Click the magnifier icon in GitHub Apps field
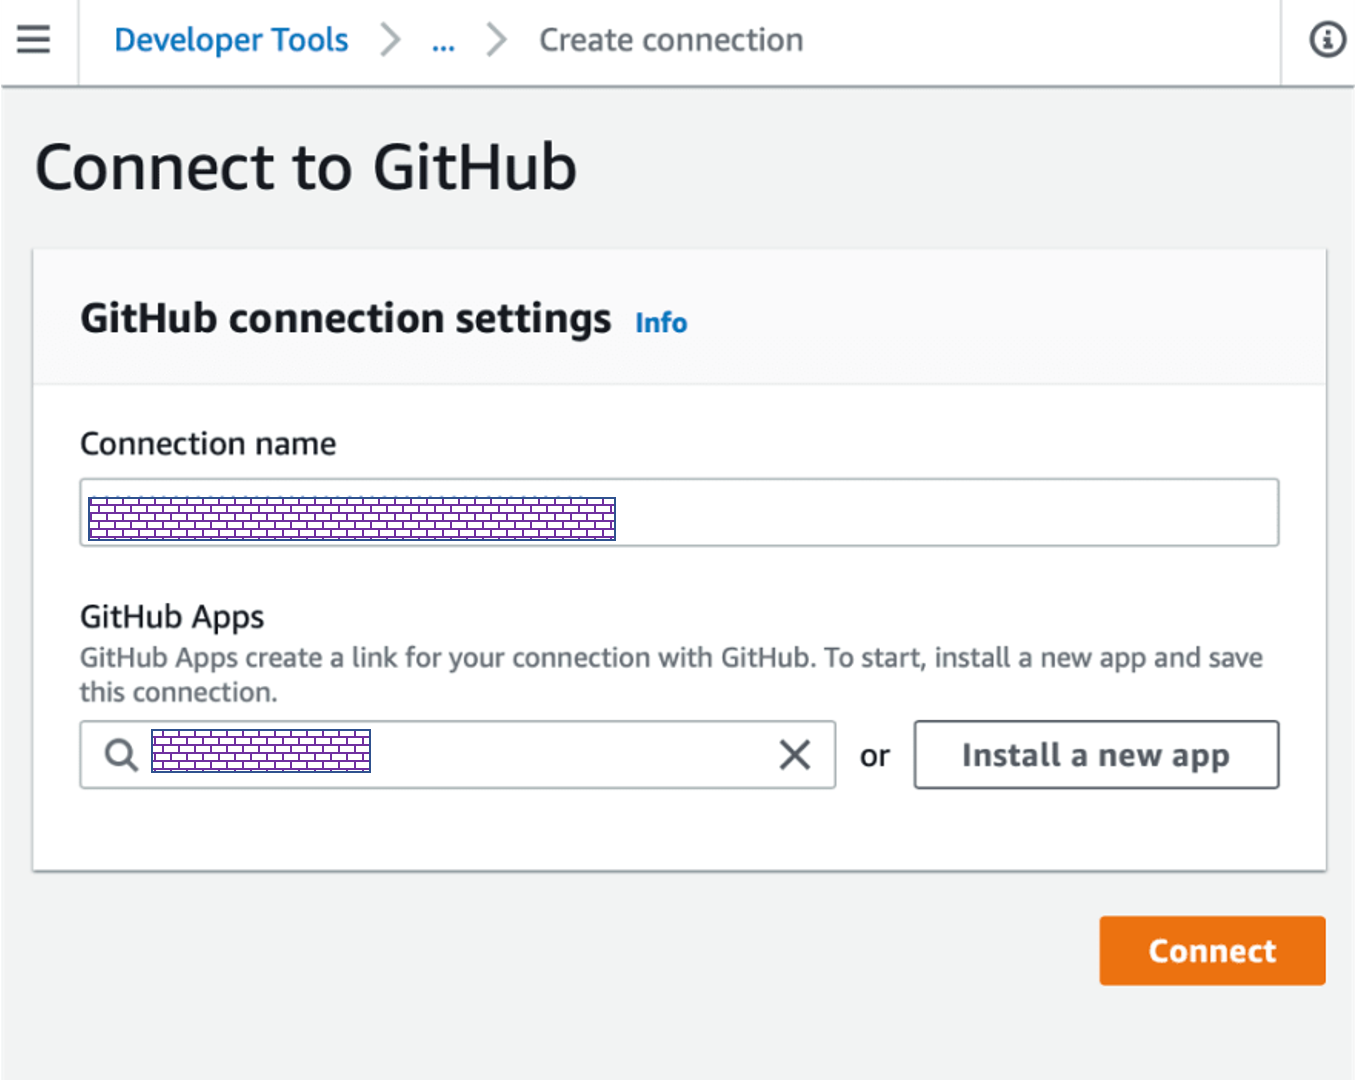 pos(121,755)
